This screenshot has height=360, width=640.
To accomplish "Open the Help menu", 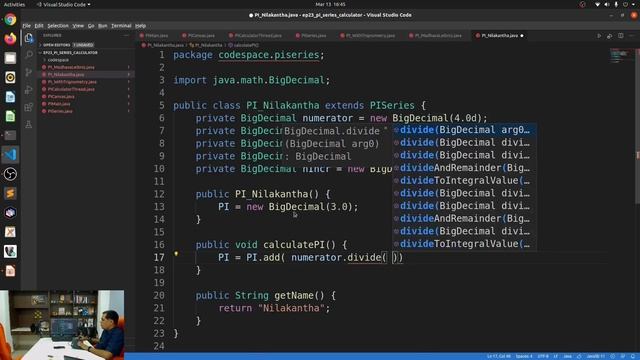I will [x=140, y=26].
